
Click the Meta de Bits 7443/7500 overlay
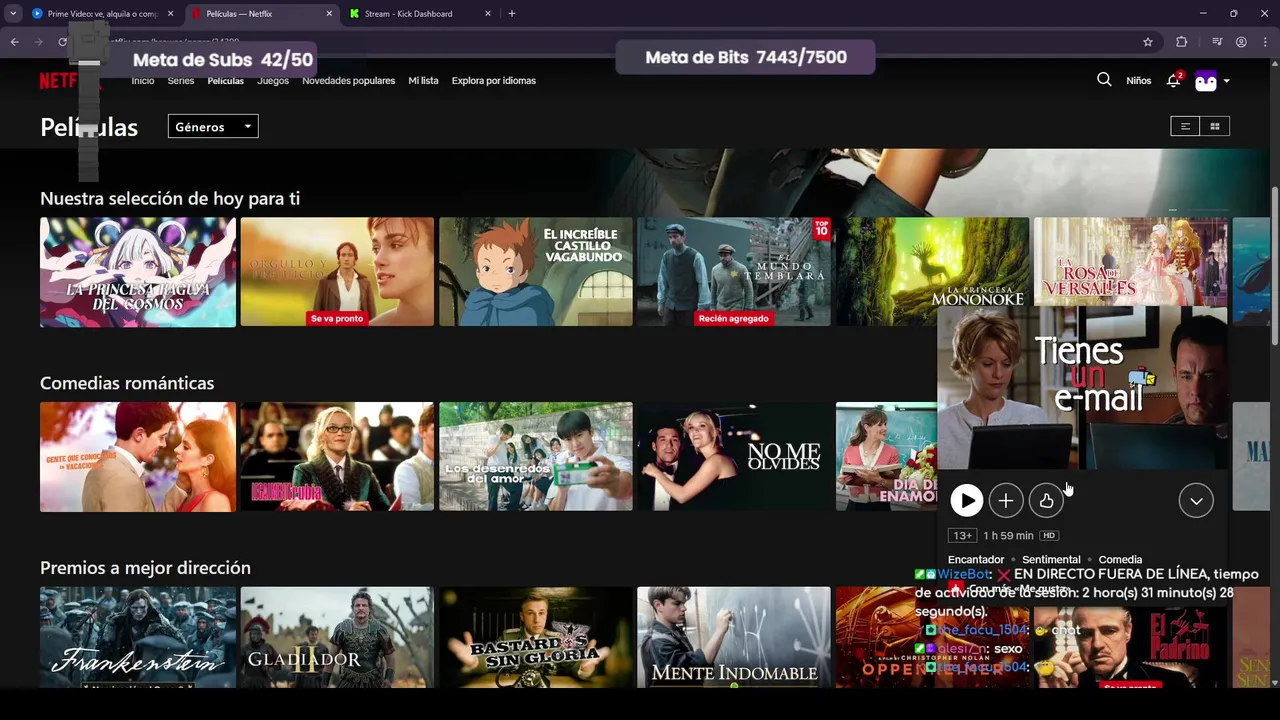746,57
